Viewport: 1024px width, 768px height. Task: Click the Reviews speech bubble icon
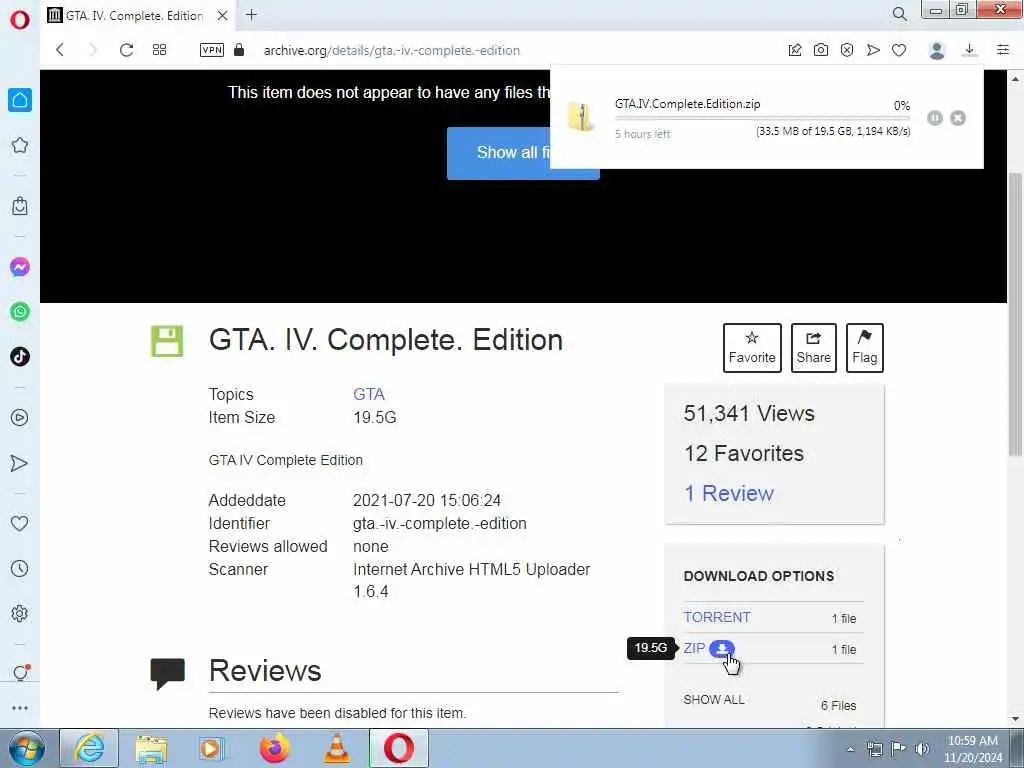click(168, 674)
